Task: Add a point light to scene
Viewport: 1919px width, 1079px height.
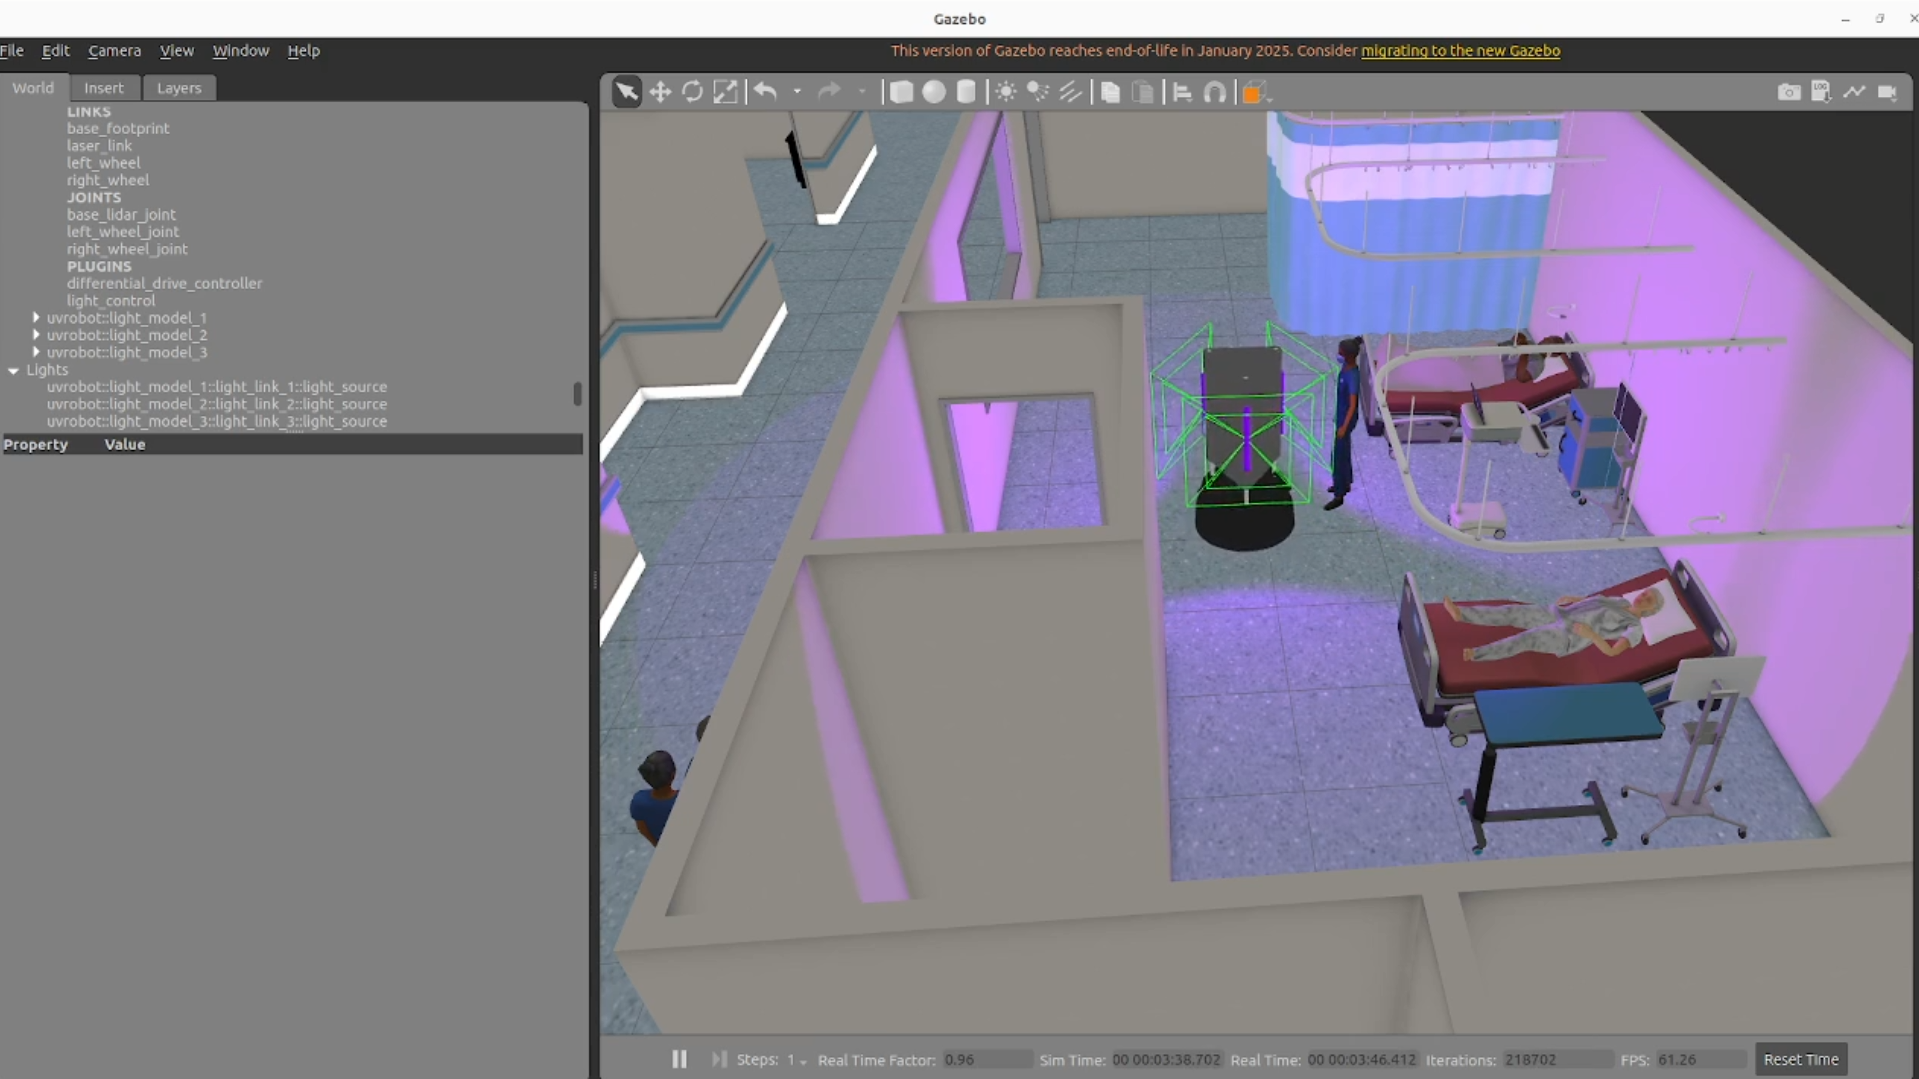Action: coord(1006,92)
